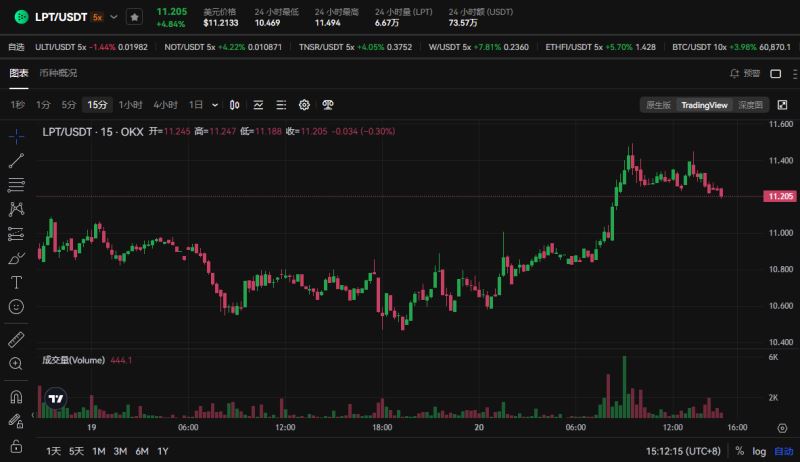Toggle percent scale on price axis
The image size is (800, 462).
[x=739, y=452]
